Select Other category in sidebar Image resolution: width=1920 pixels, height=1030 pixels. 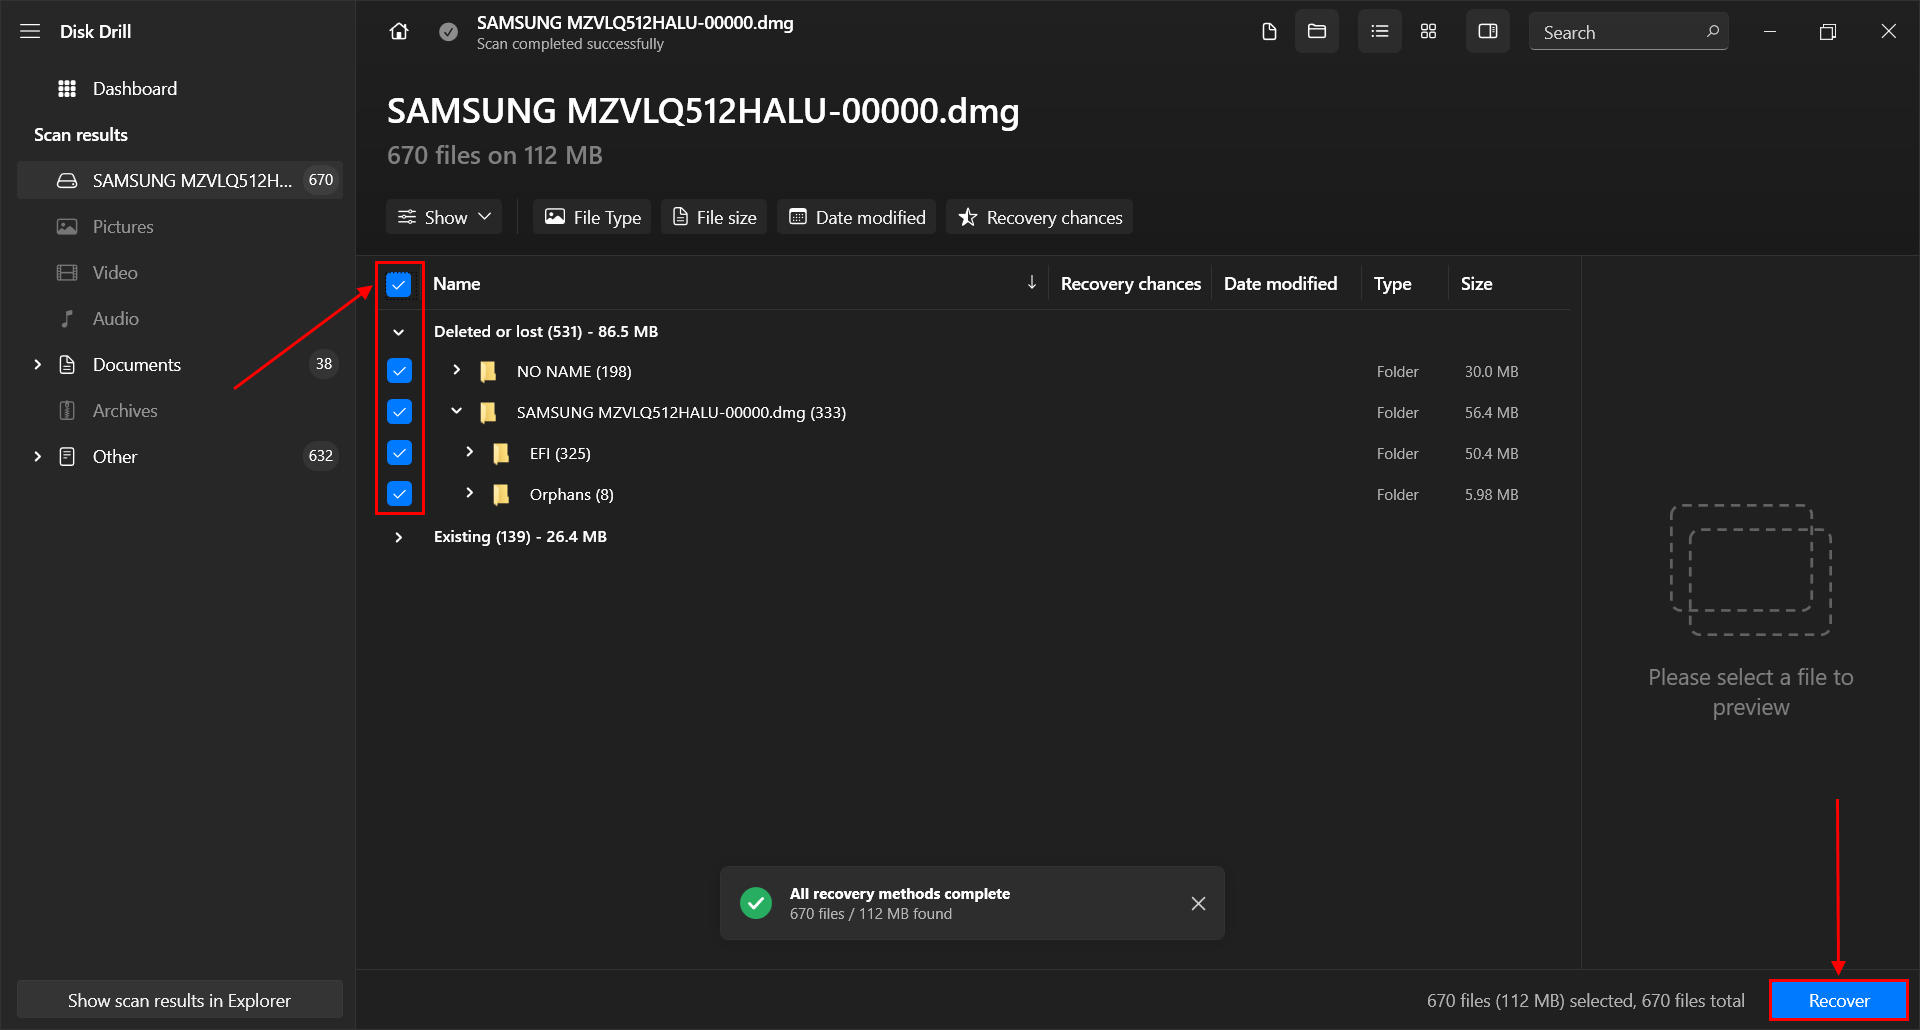(115, 457)
